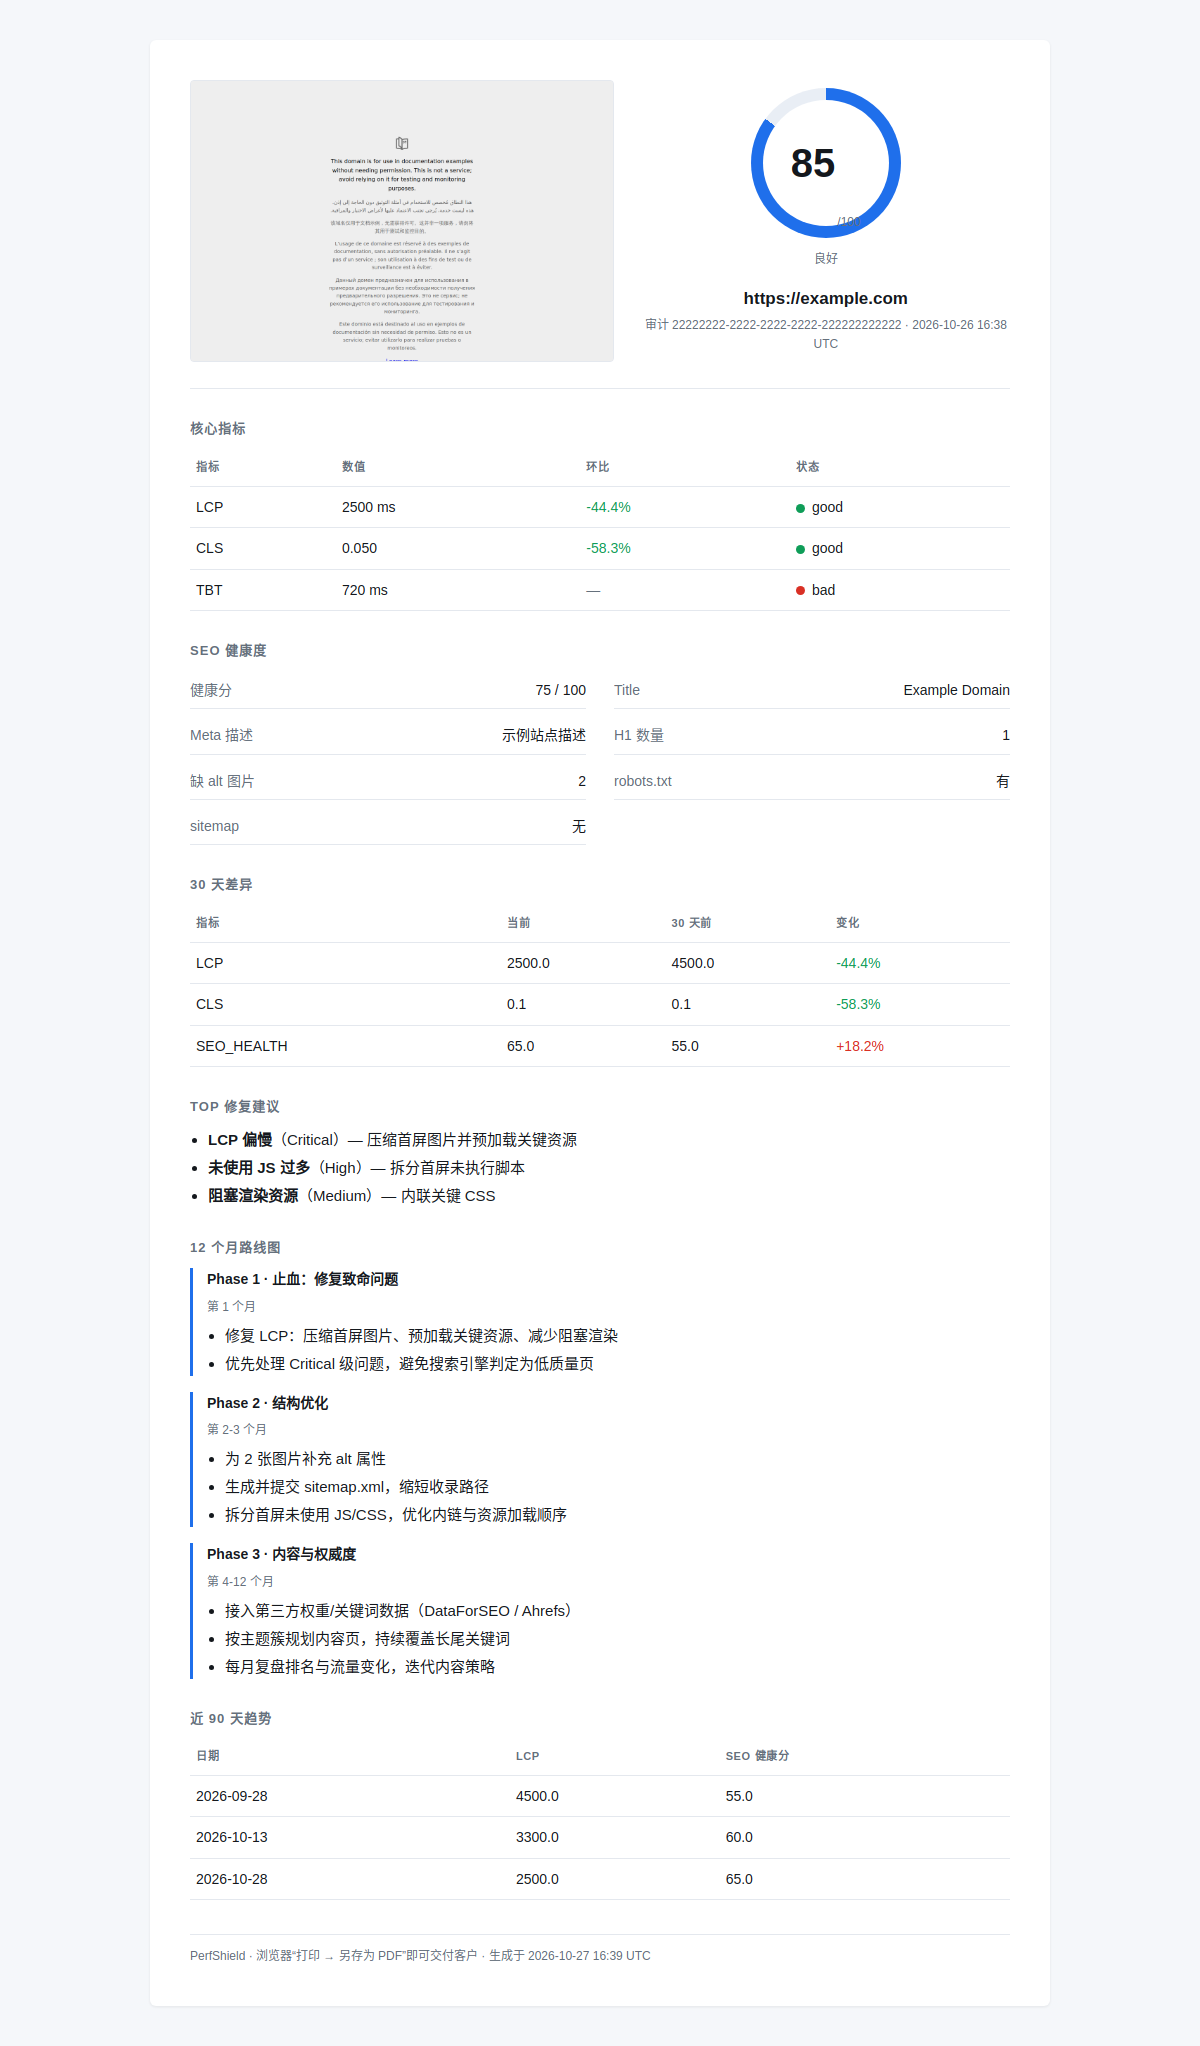Click the DataForSEO / Ahrefs bullet

click(x=401, y=1611)
